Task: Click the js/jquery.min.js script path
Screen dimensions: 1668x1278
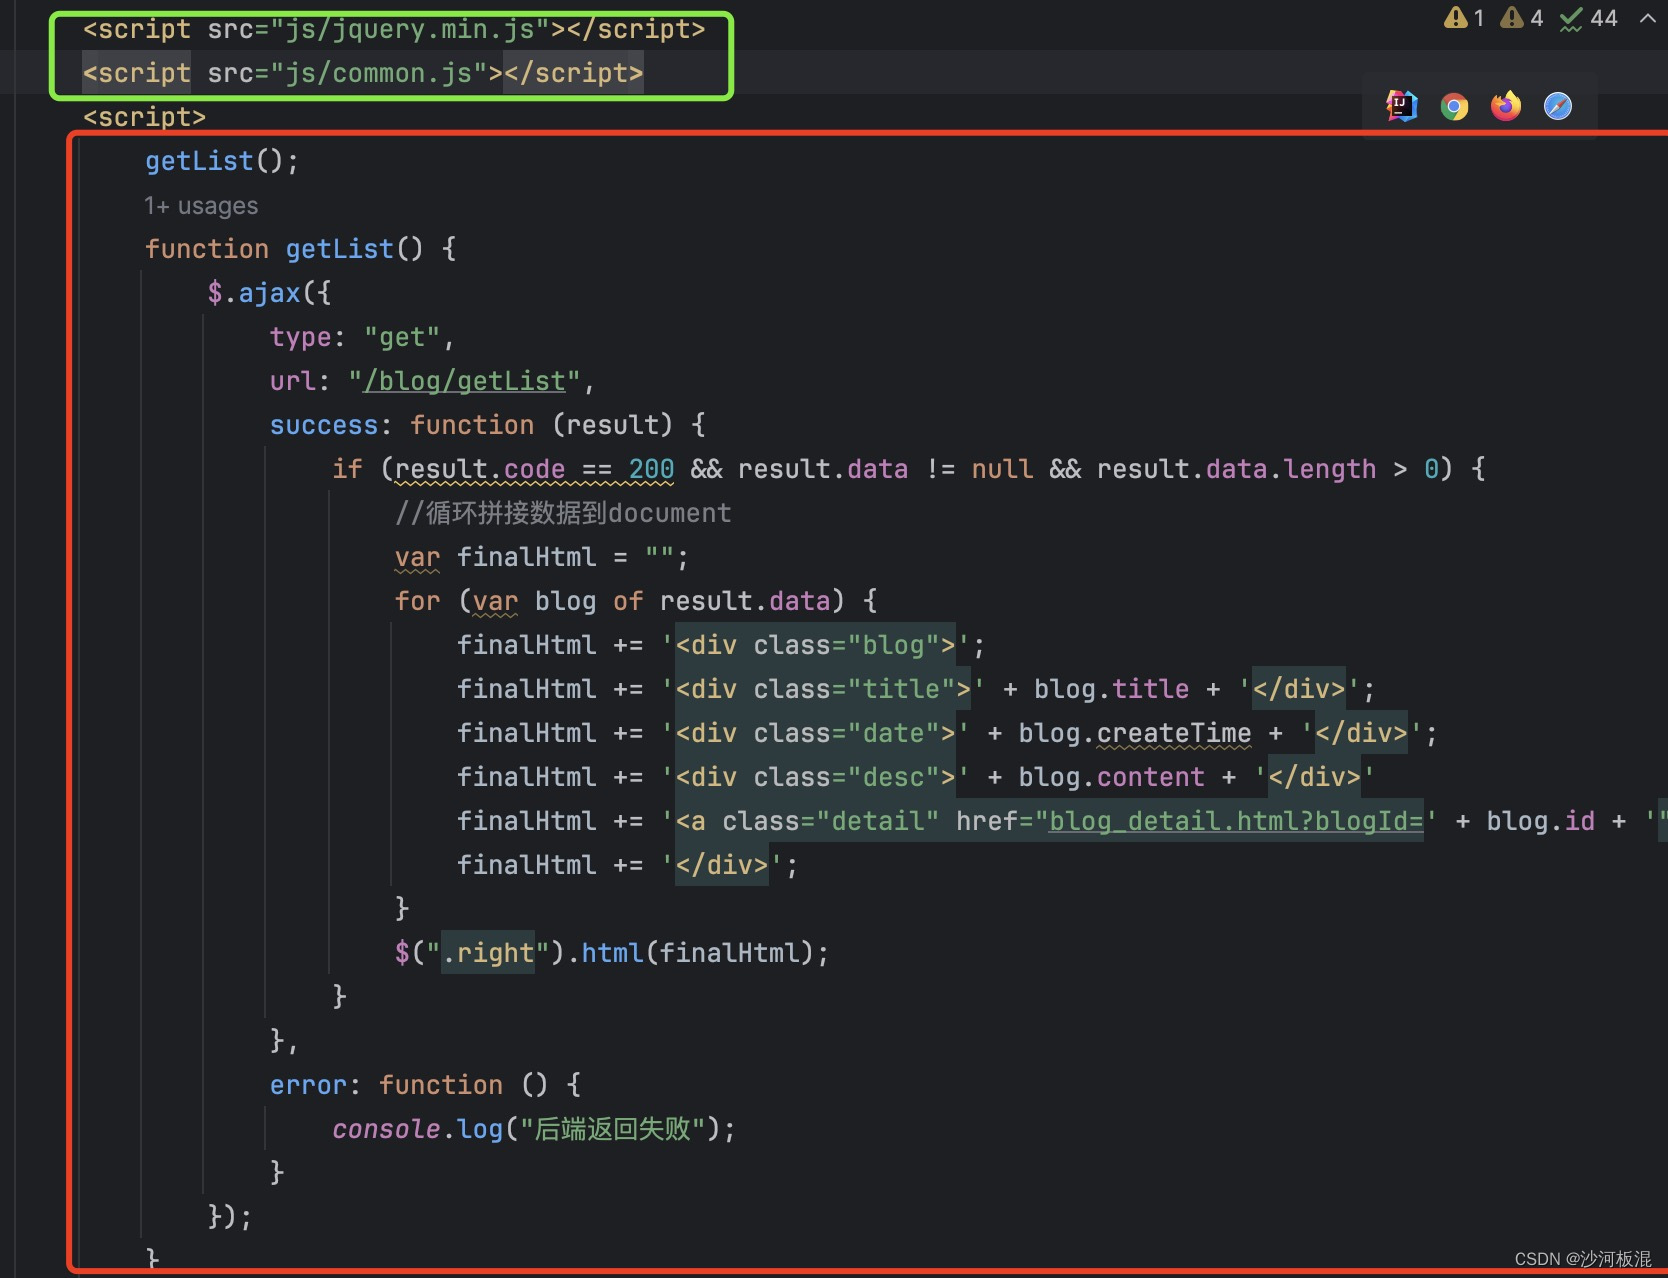Action: [x=410, y=30]
